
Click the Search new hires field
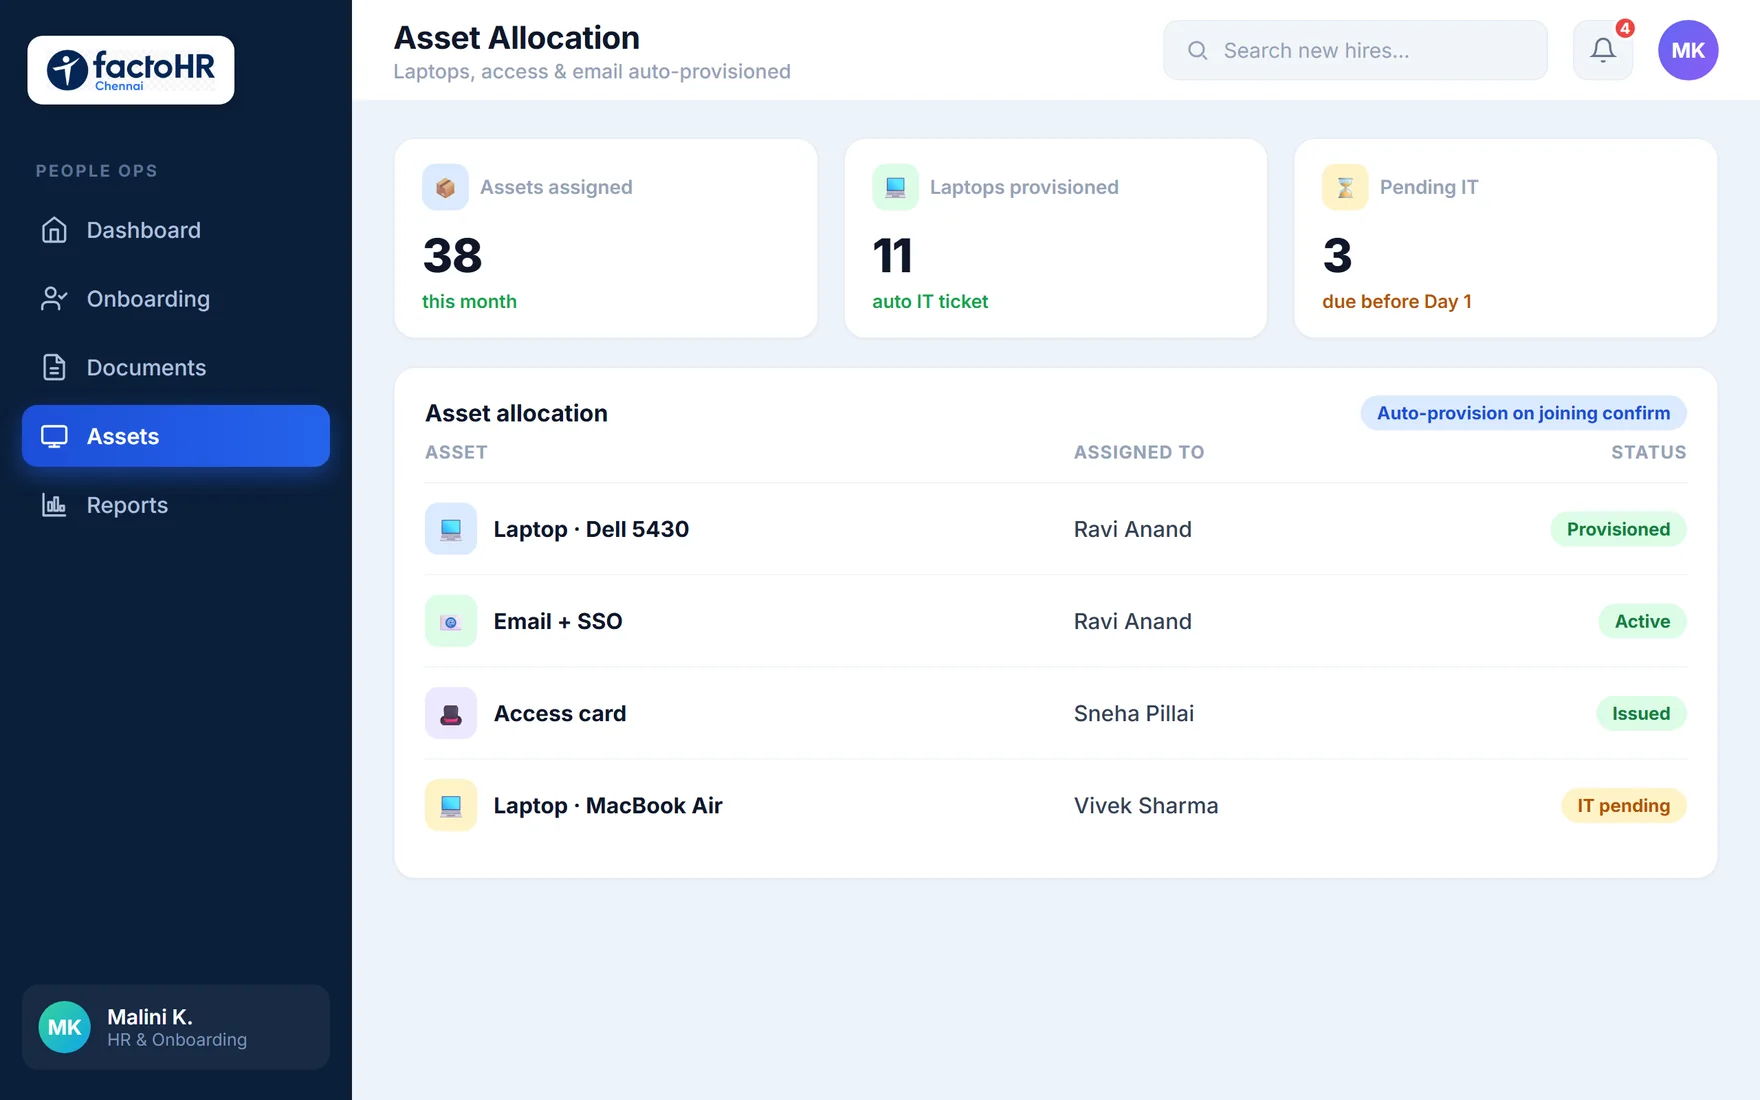[1355, 50]
